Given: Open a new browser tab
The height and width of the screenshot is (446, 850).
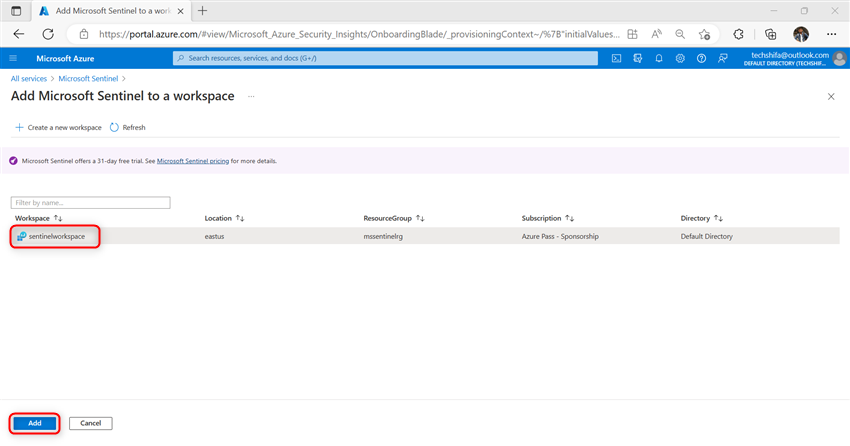Looking at the screenshot, I should (202, 11).
